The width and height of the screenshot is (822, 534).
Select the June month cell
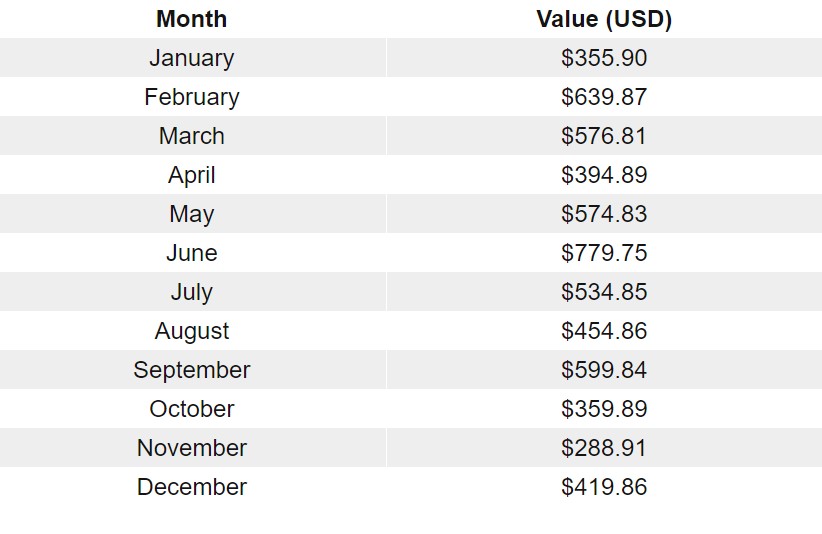click(192, 253)
